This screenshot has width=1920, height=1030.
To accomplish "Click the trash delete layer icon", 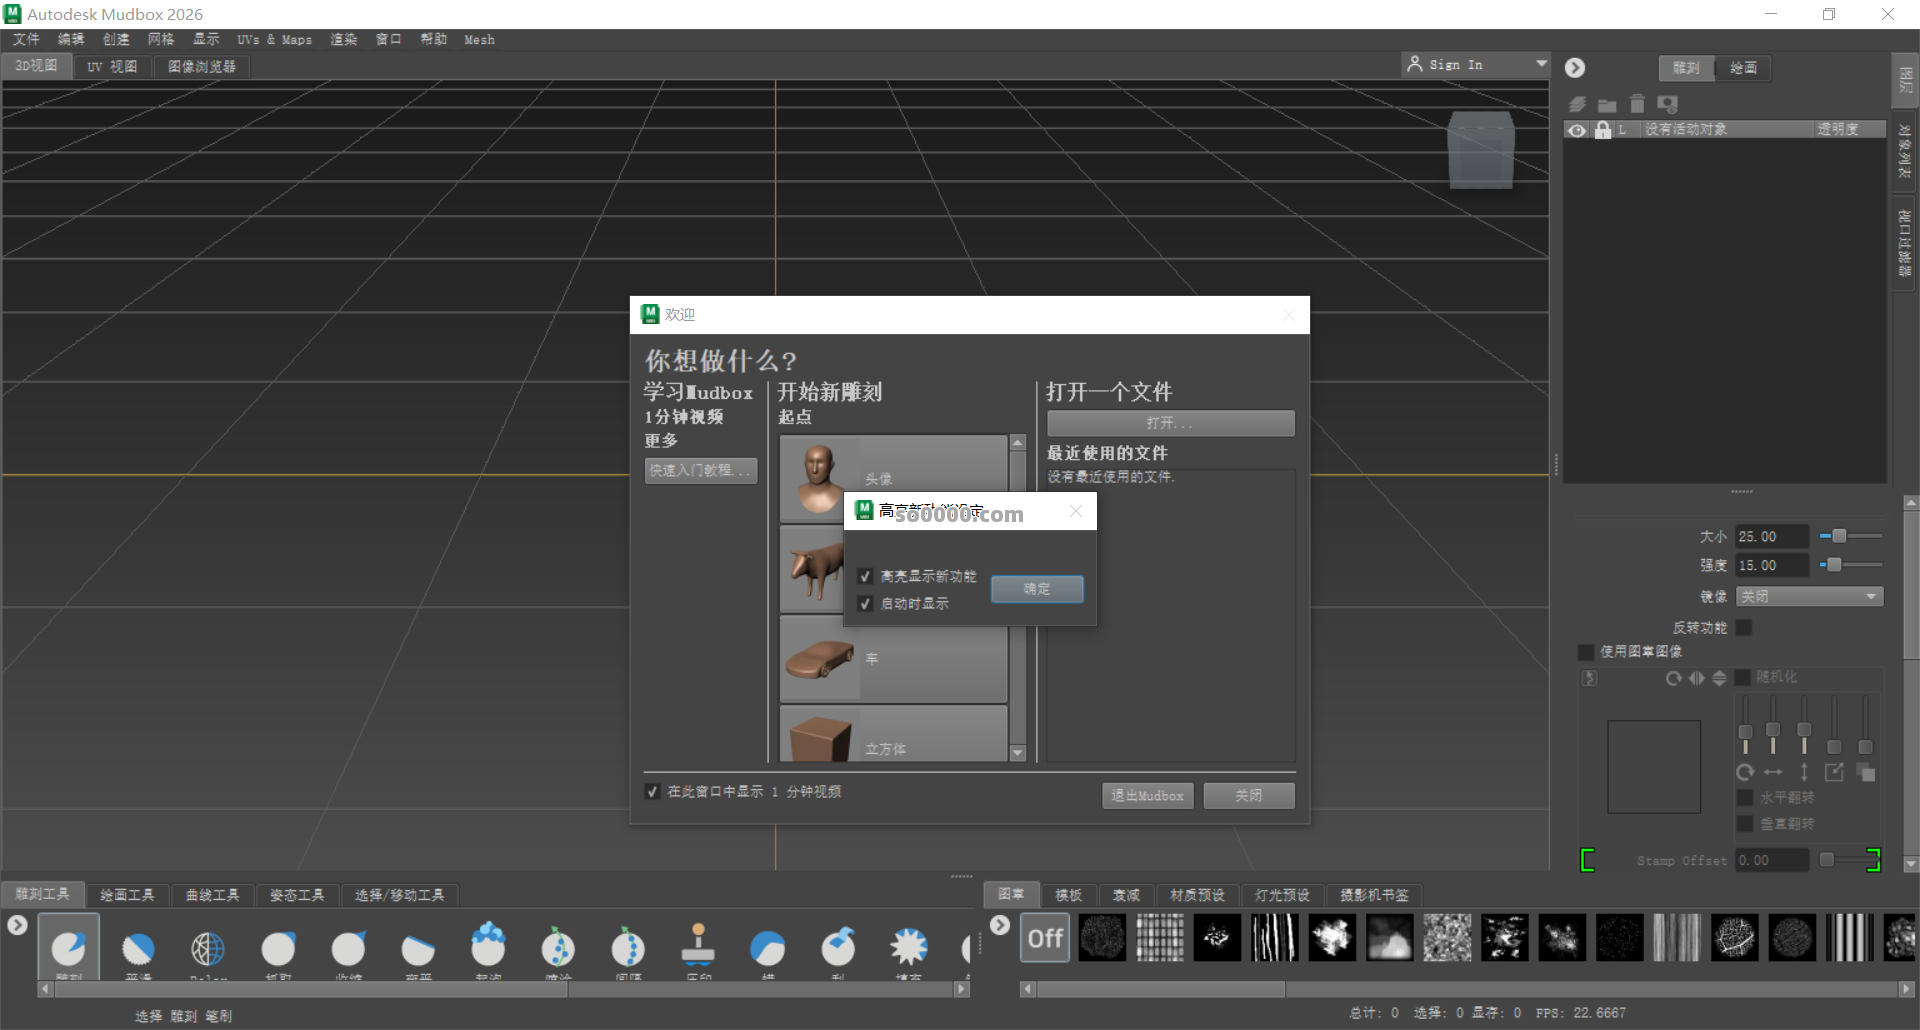I will coord(1637,104).
